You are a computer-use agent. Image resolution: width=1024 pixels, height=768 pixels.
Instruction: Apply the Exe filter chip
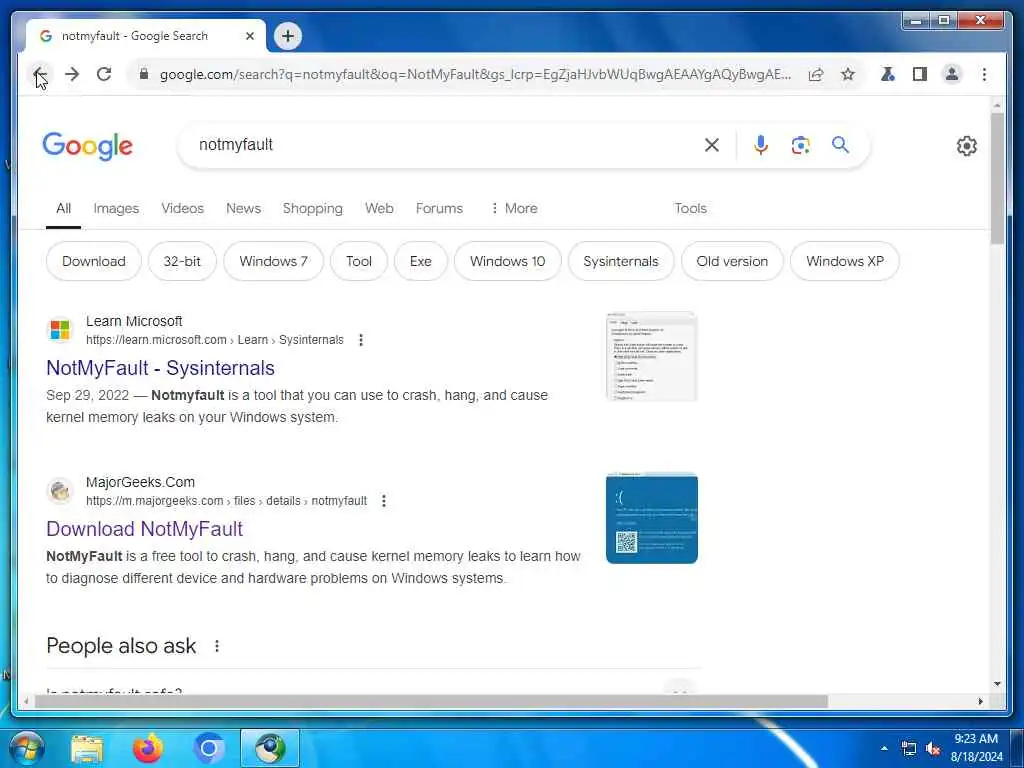421,261
